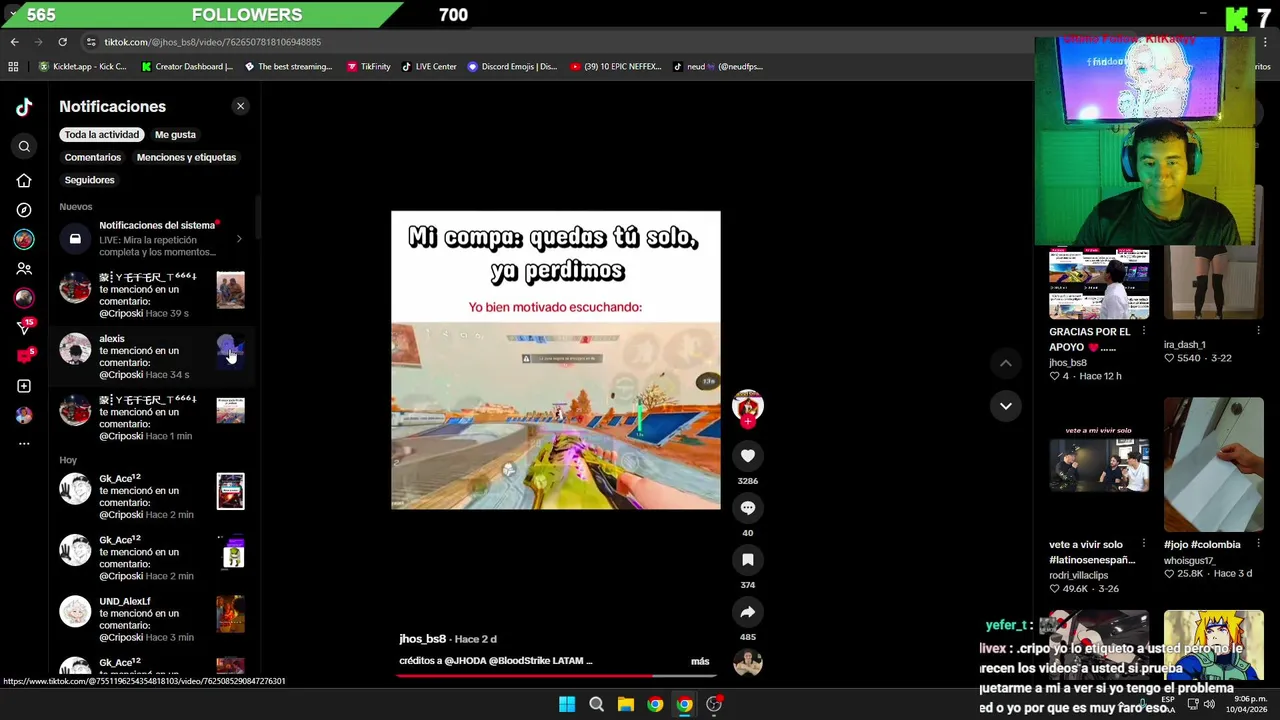Select the Seguidores filter
Screen dimensions: 1280x720
[89, 180]
